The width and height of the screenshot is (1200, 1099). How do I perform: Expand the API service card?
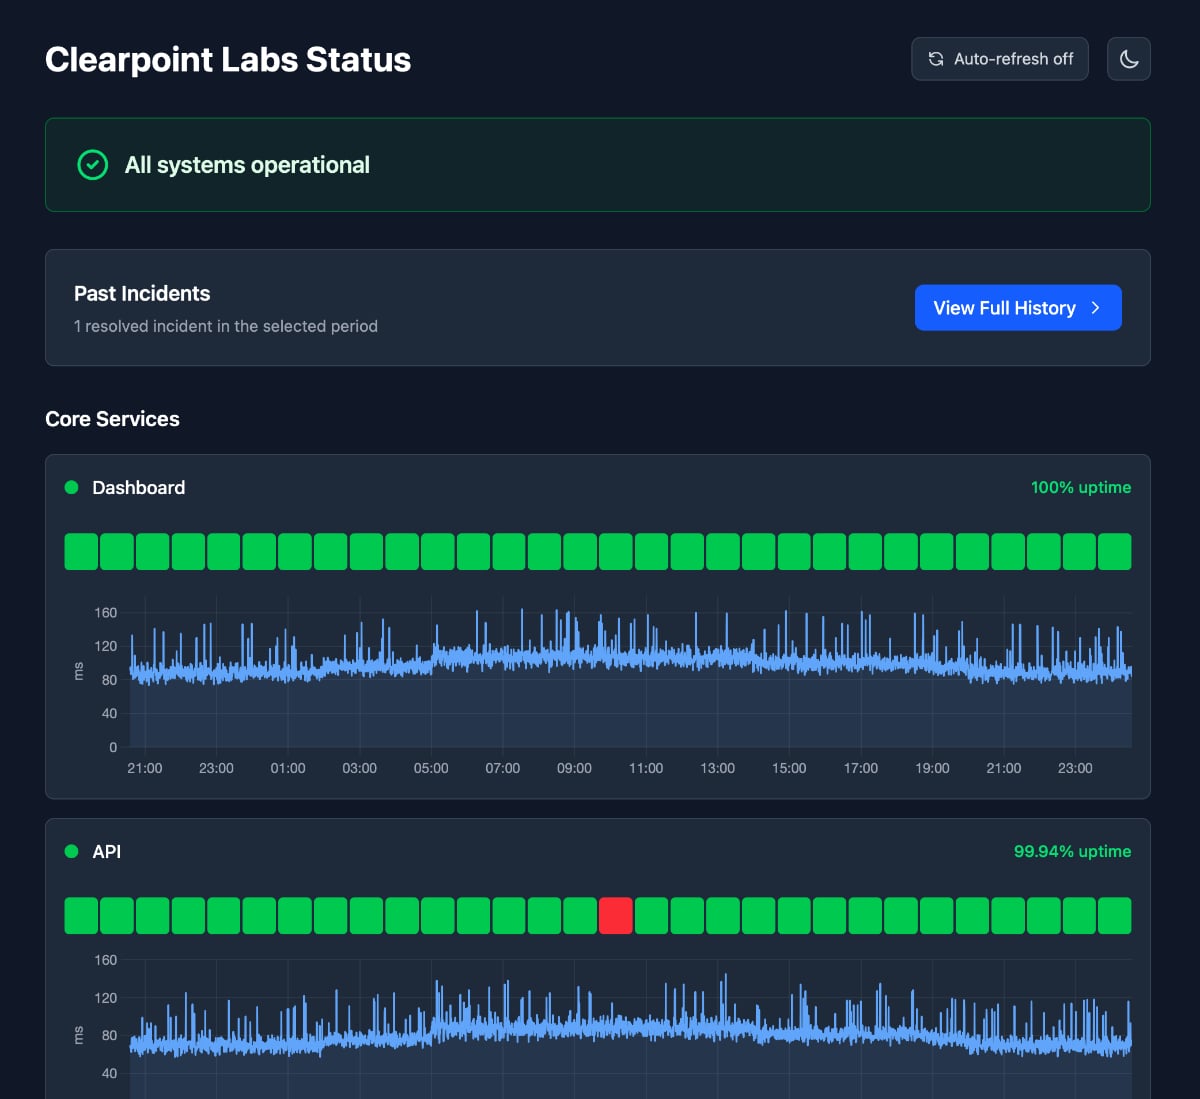[107, 851]
